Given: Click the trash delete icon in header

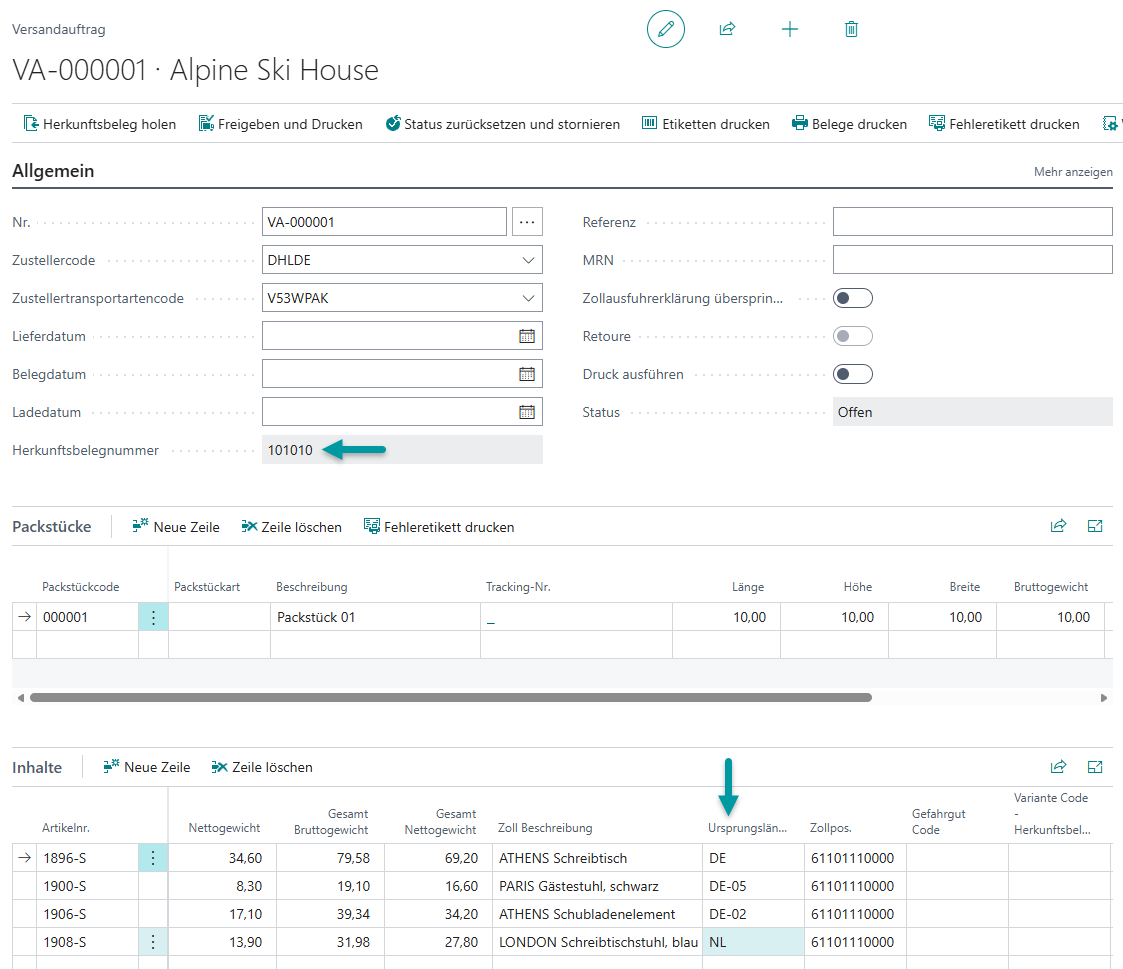Looking at the screenshot, I should (851, 30).
